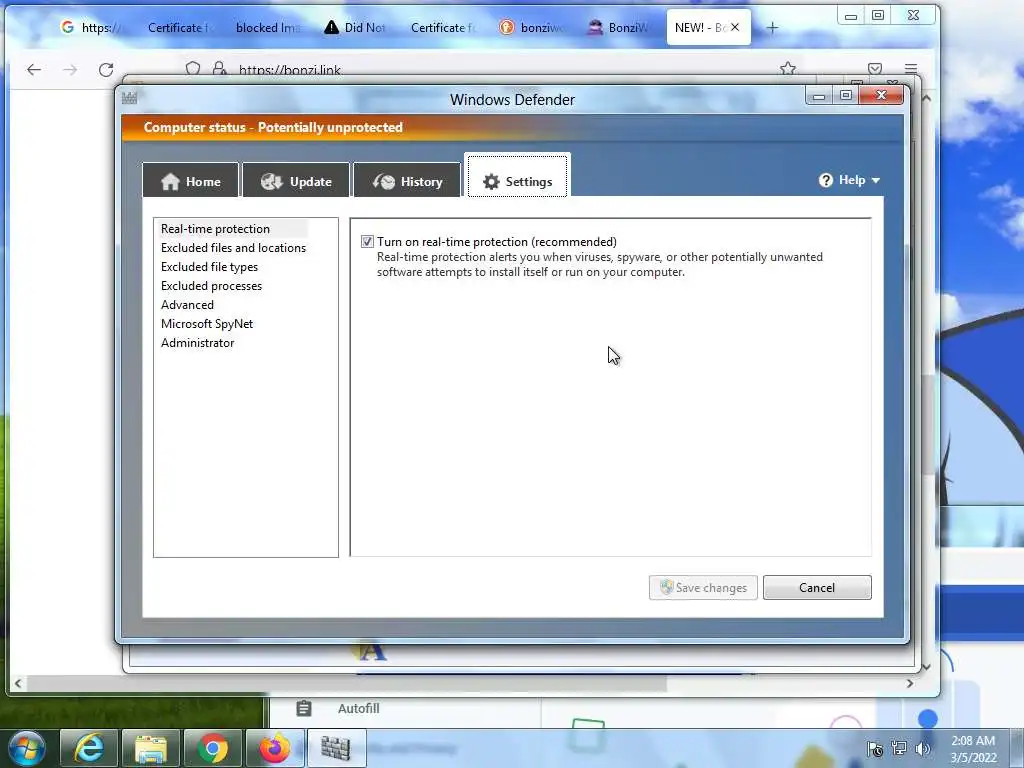The image size is (1024, 768).
Task: Open the Help dropdown arrow
Action: (876, 180)
